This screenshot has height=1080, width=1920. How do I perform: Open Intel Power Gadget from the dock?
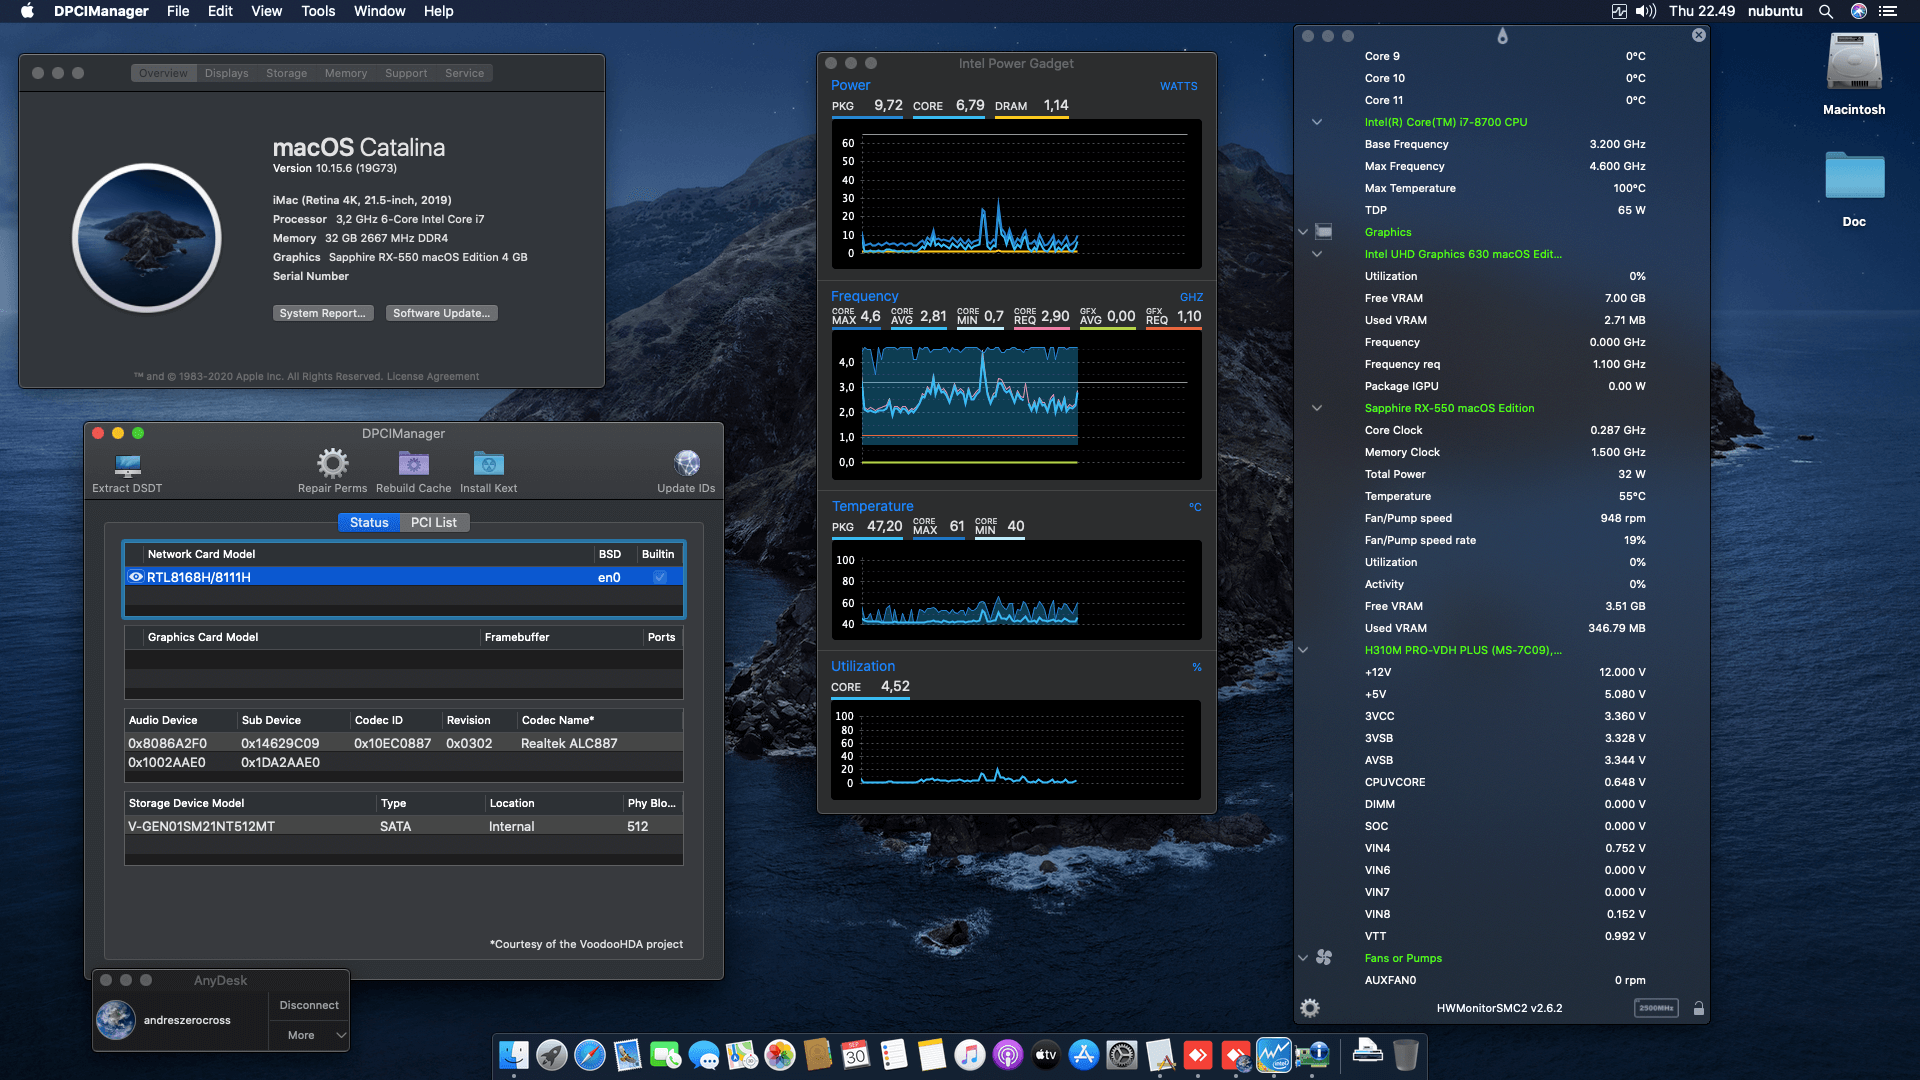[x=1274, y=1055]
